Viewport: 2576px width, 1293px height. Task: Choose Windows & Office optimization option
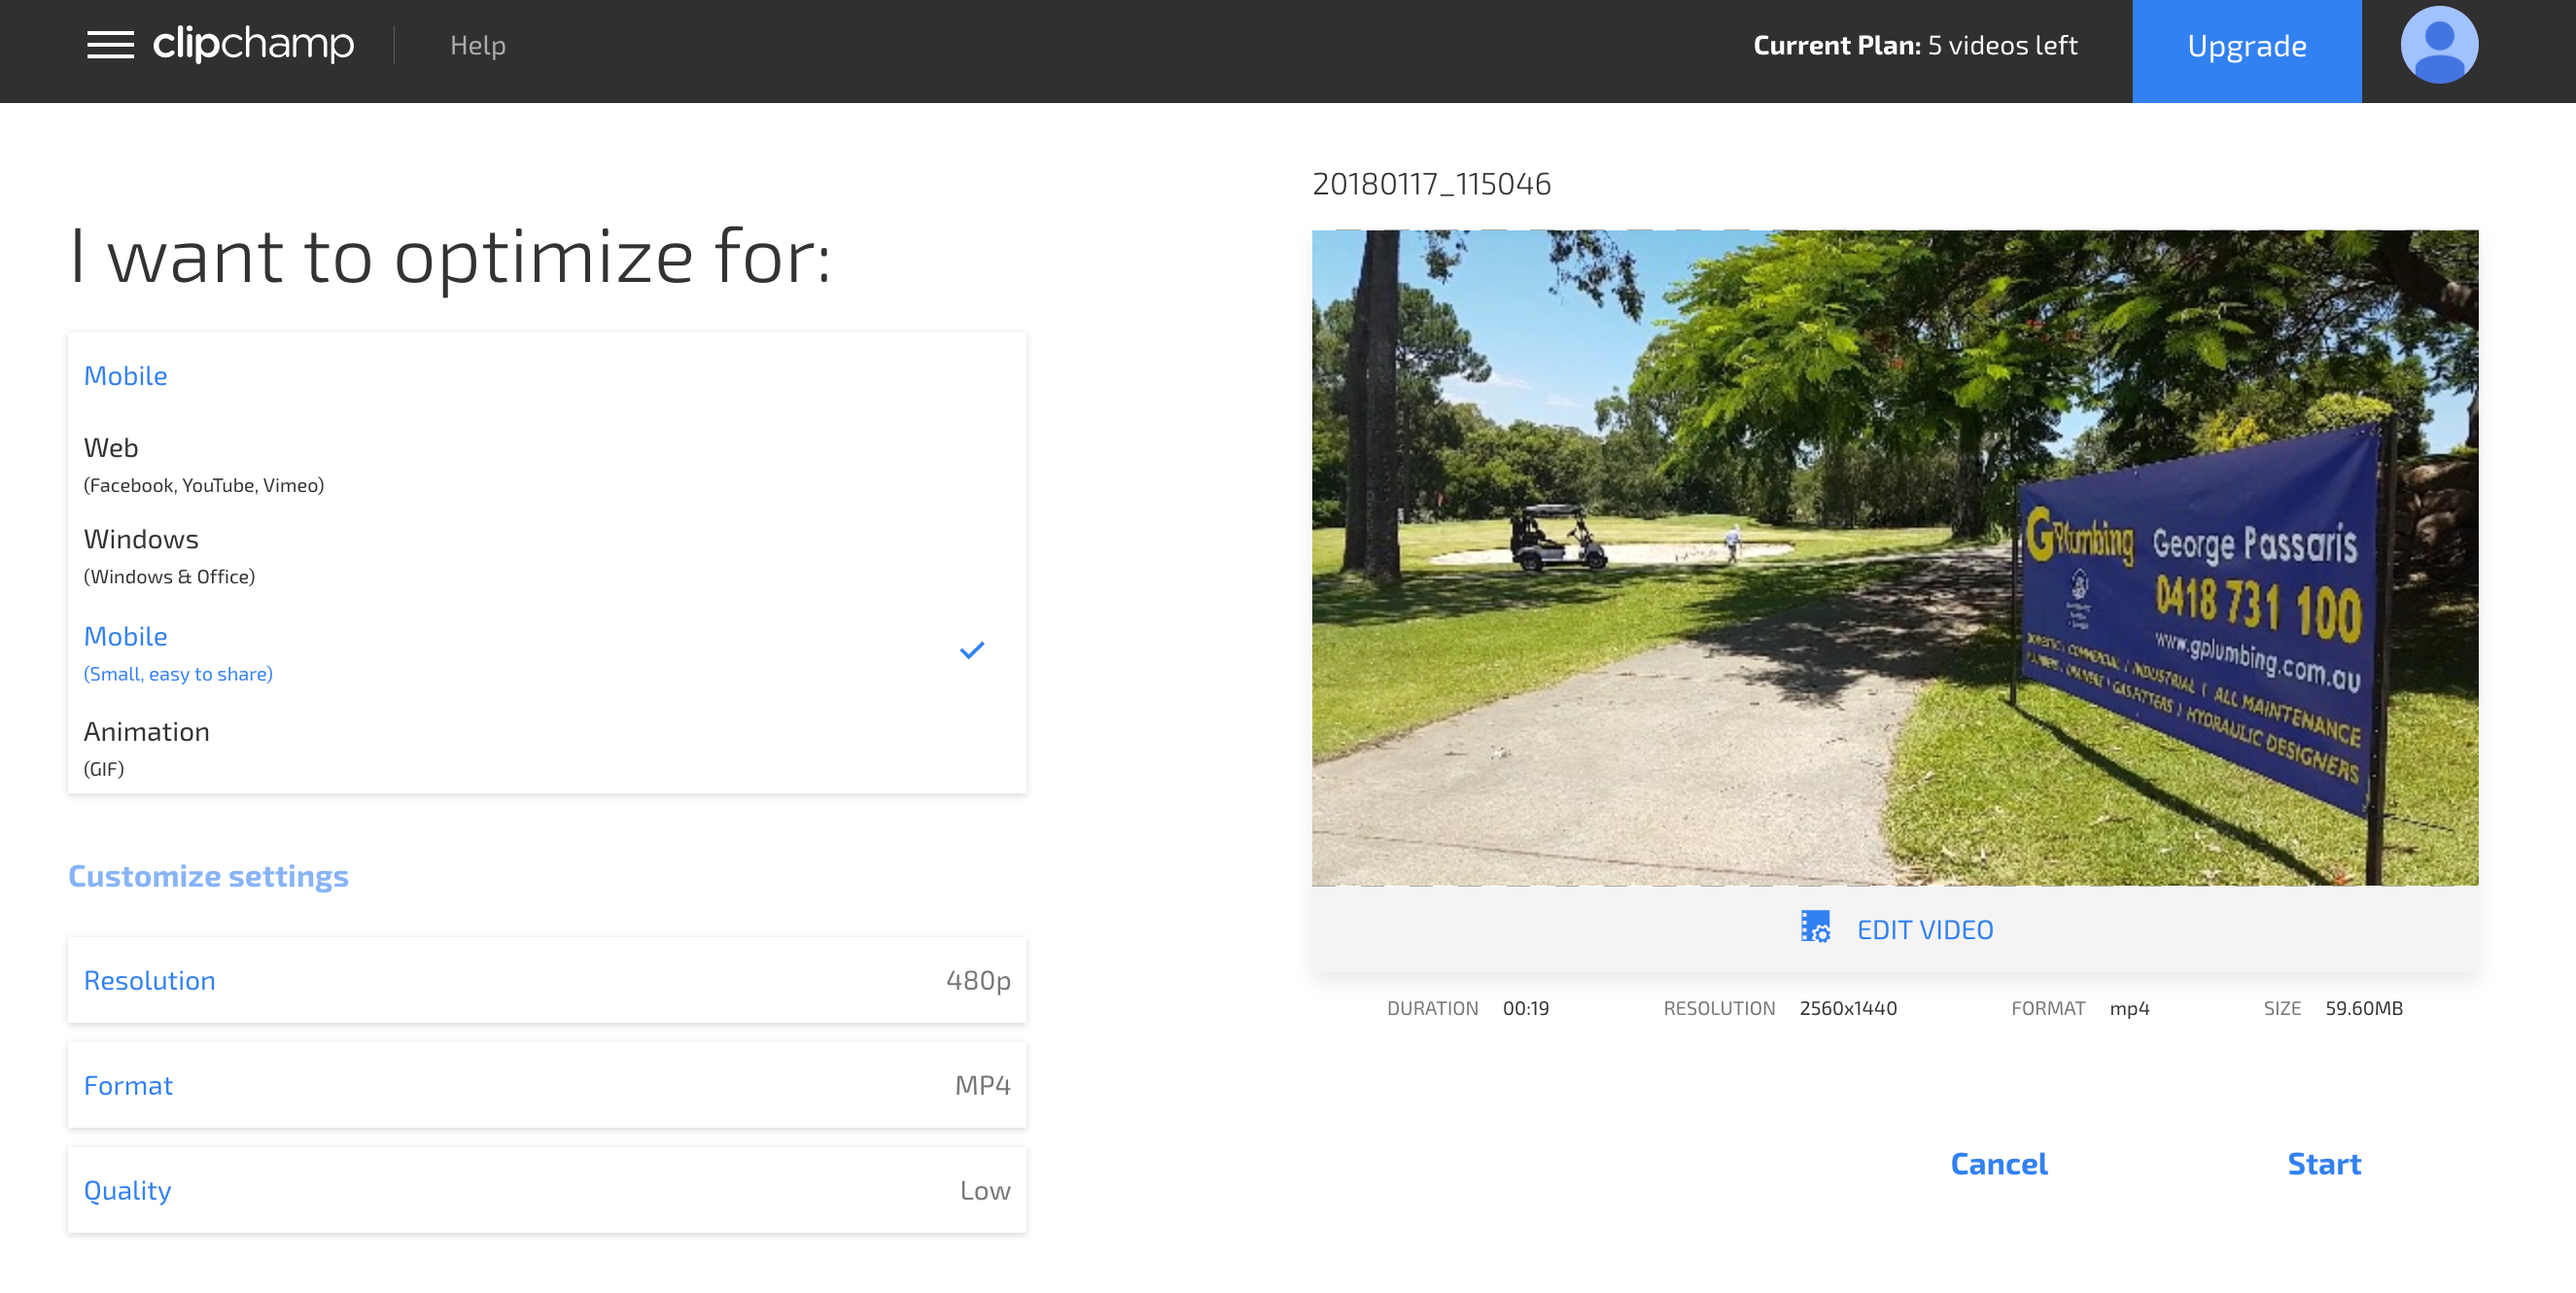coord(170,555)
